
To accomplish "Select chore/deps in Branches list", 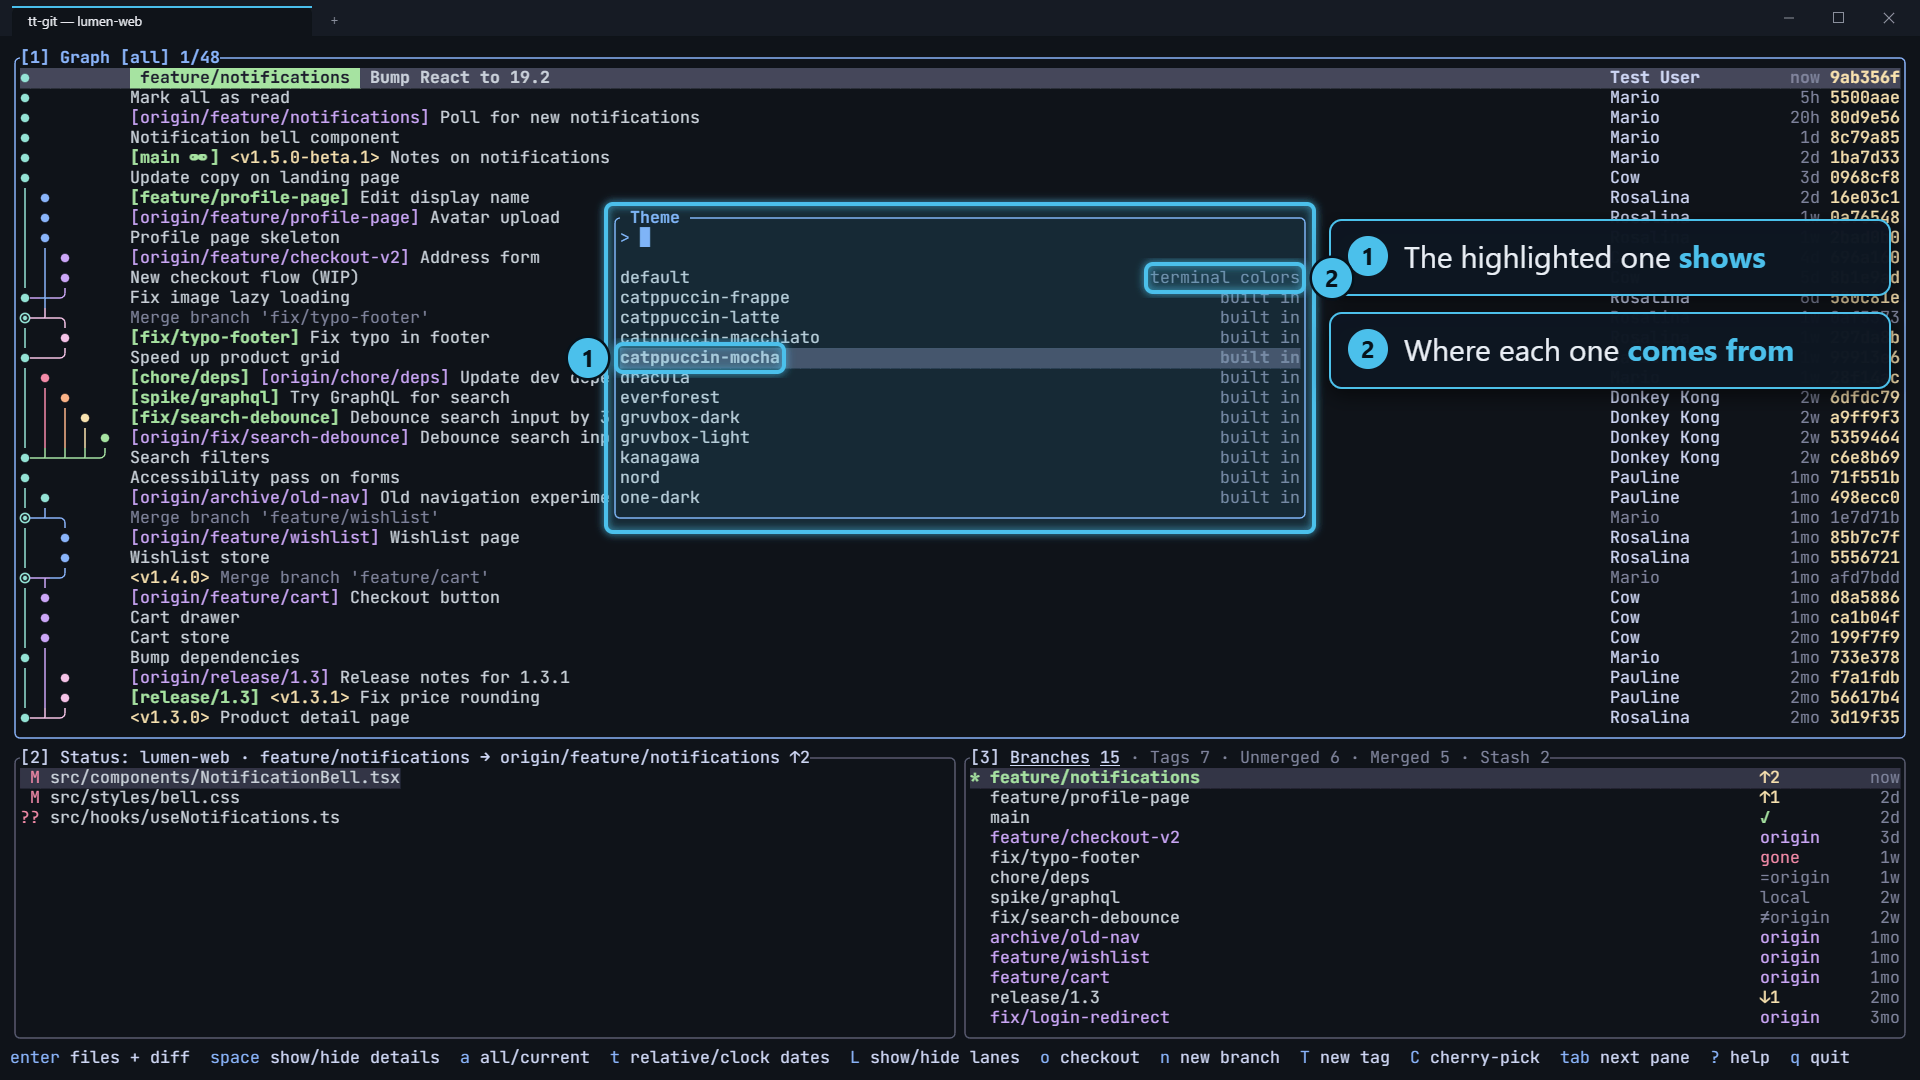I will tap(1435, 877).
